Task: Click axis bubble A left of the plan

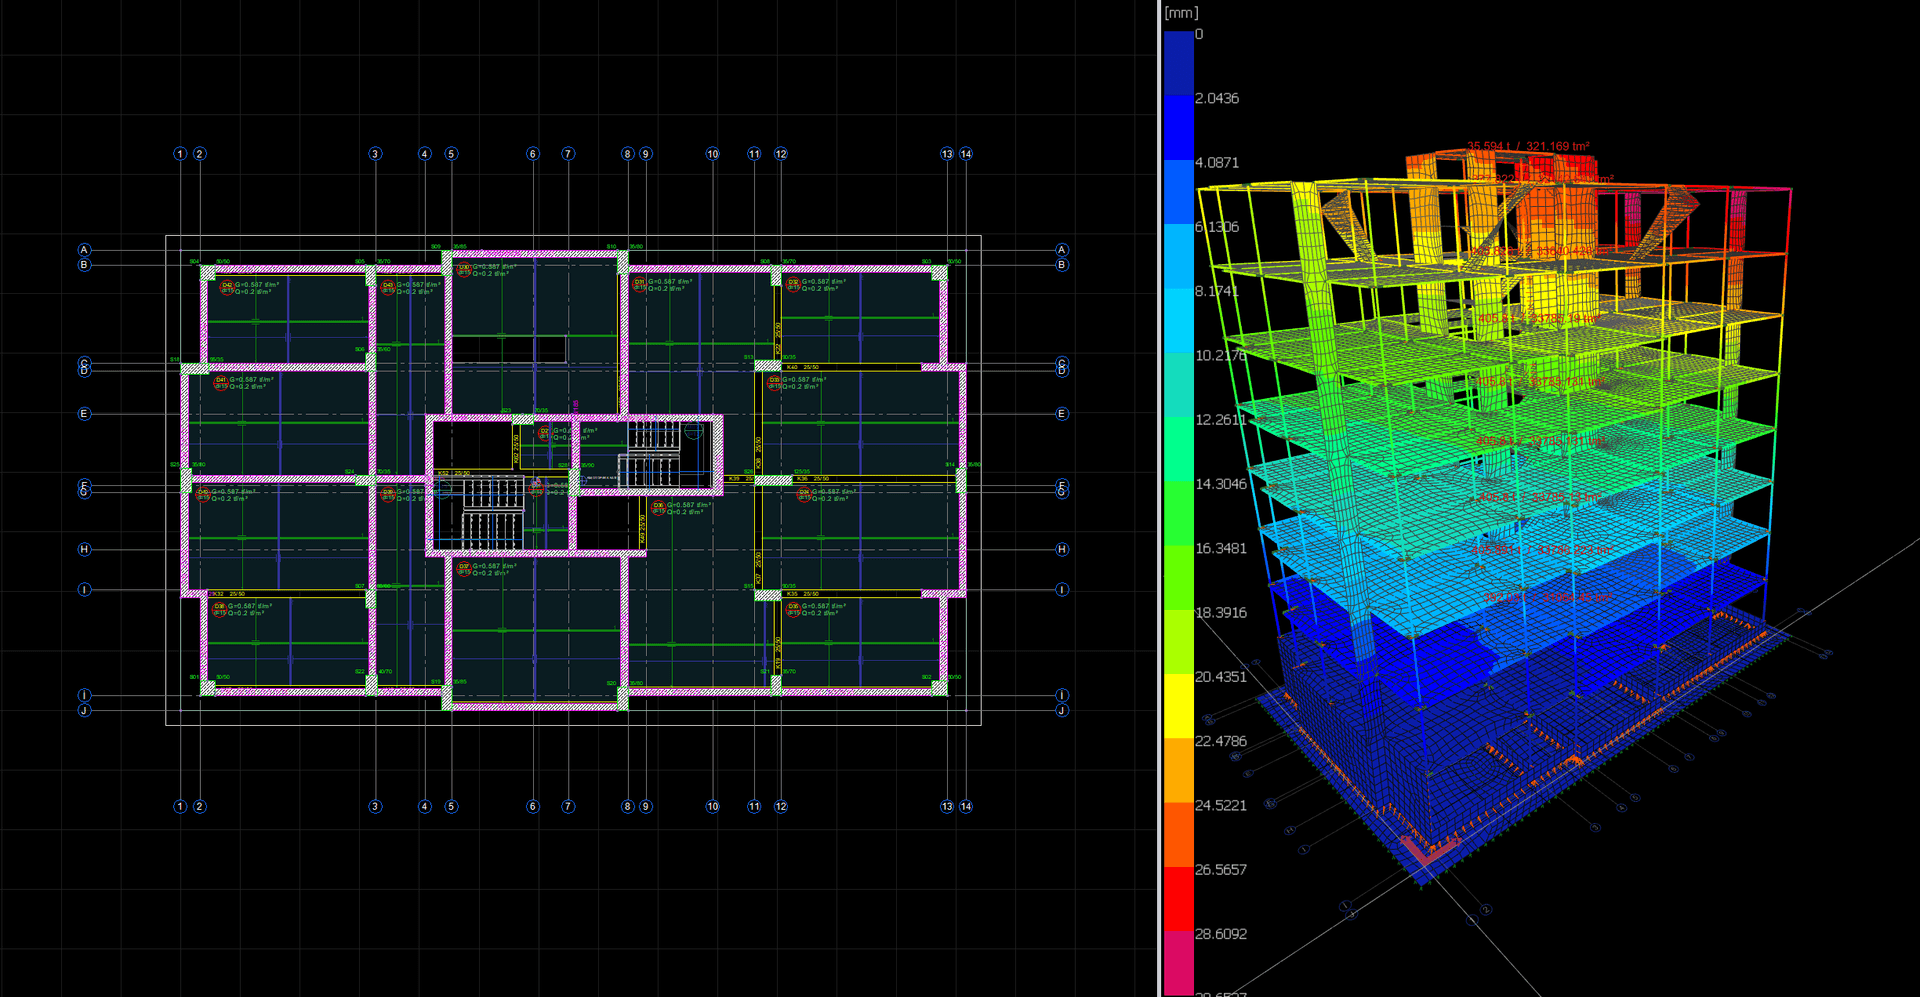Action: [84, 250]
